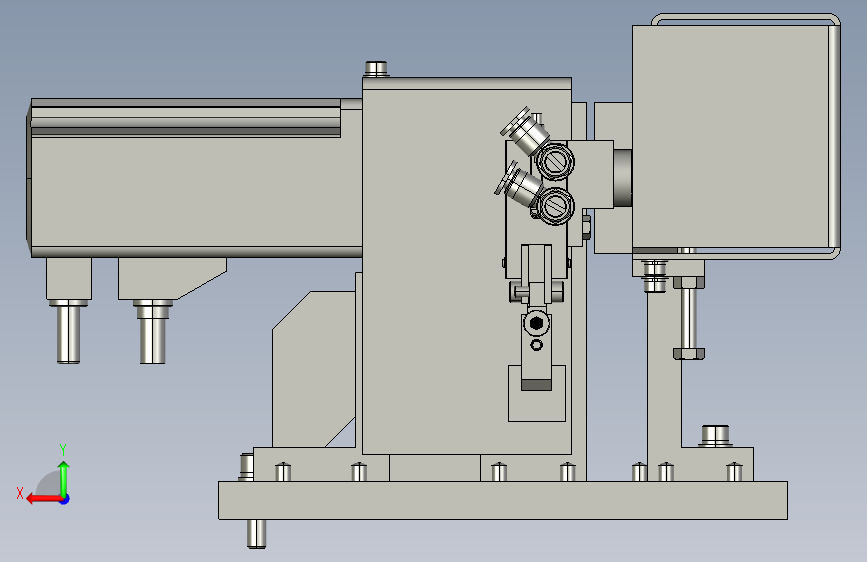Select the long hex bolt under the cover box

tap(688, 318)
